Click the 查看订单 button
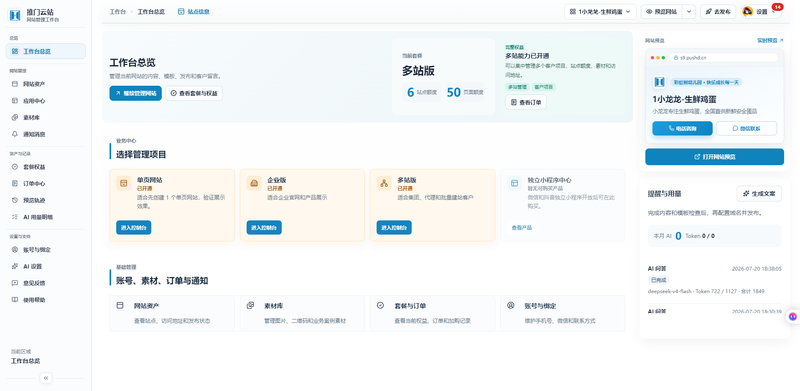800x391 pixels. pyautogui.click(x=526, y=102)
